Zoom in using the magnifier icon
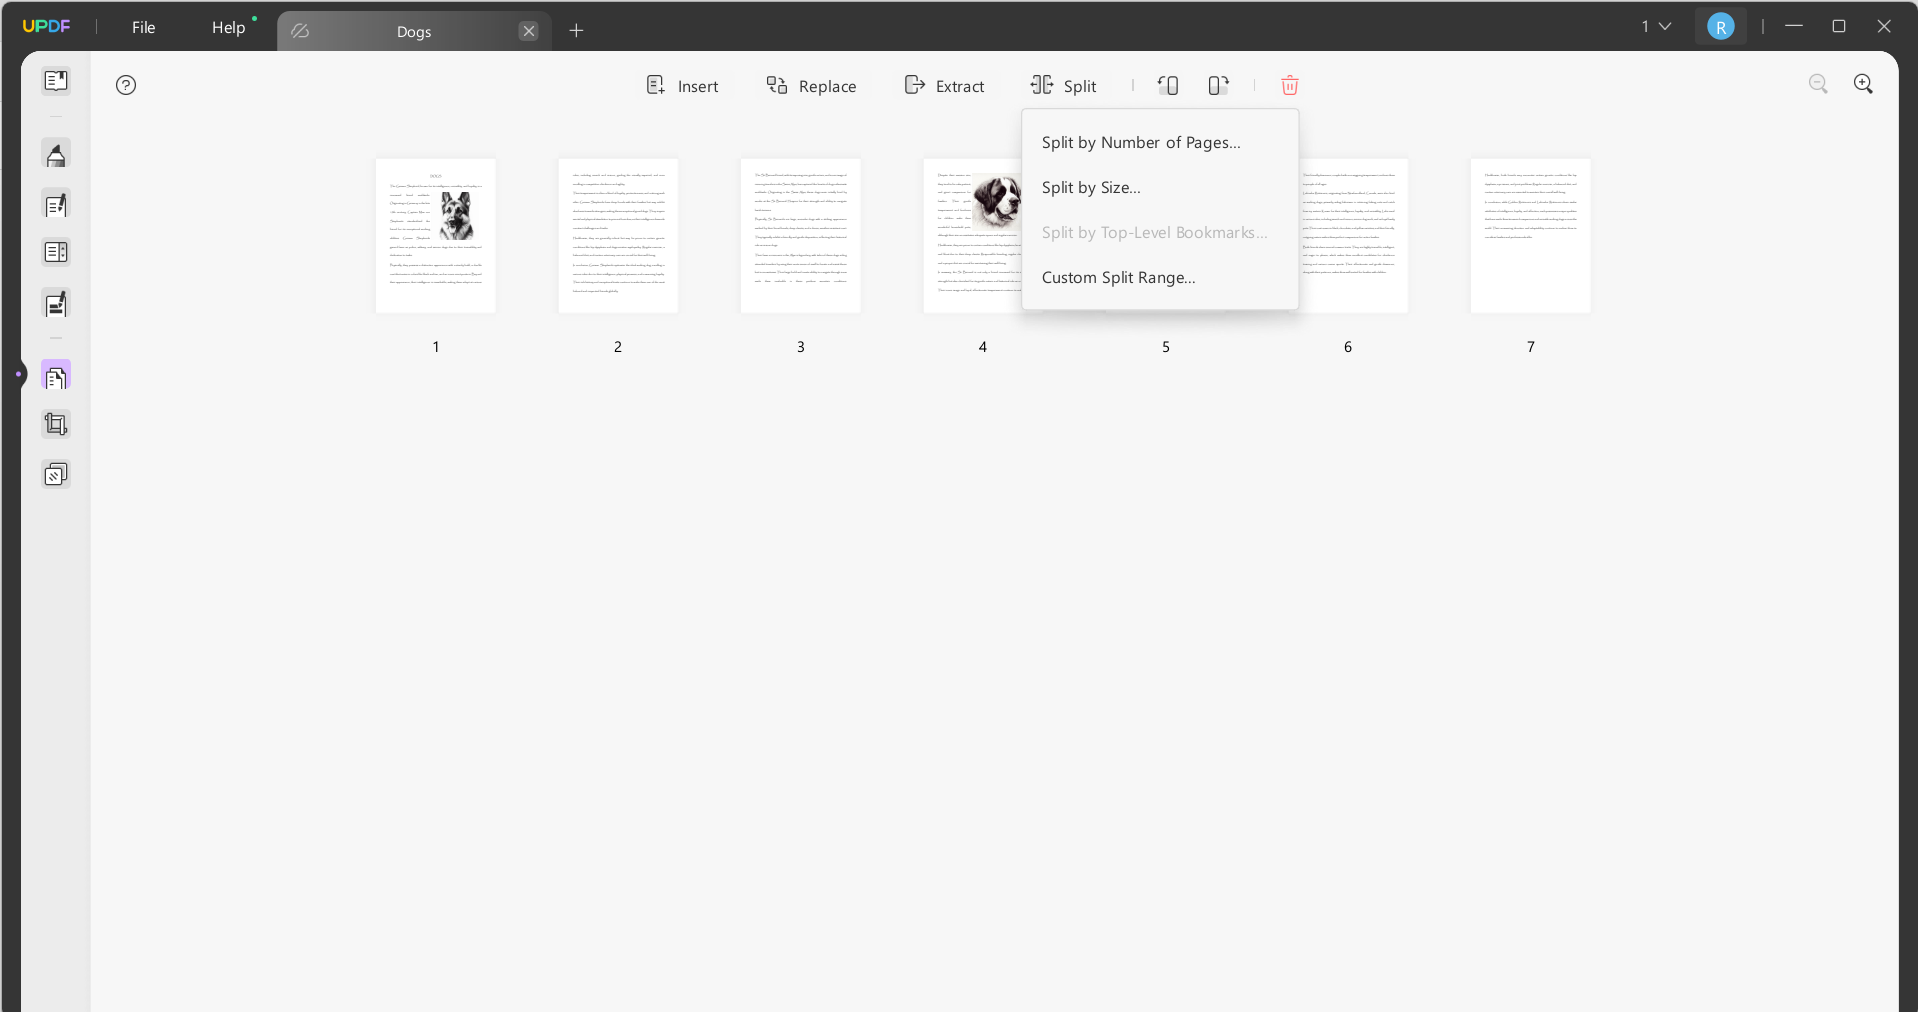The image size is (1918, 1012). point(1863,84)
